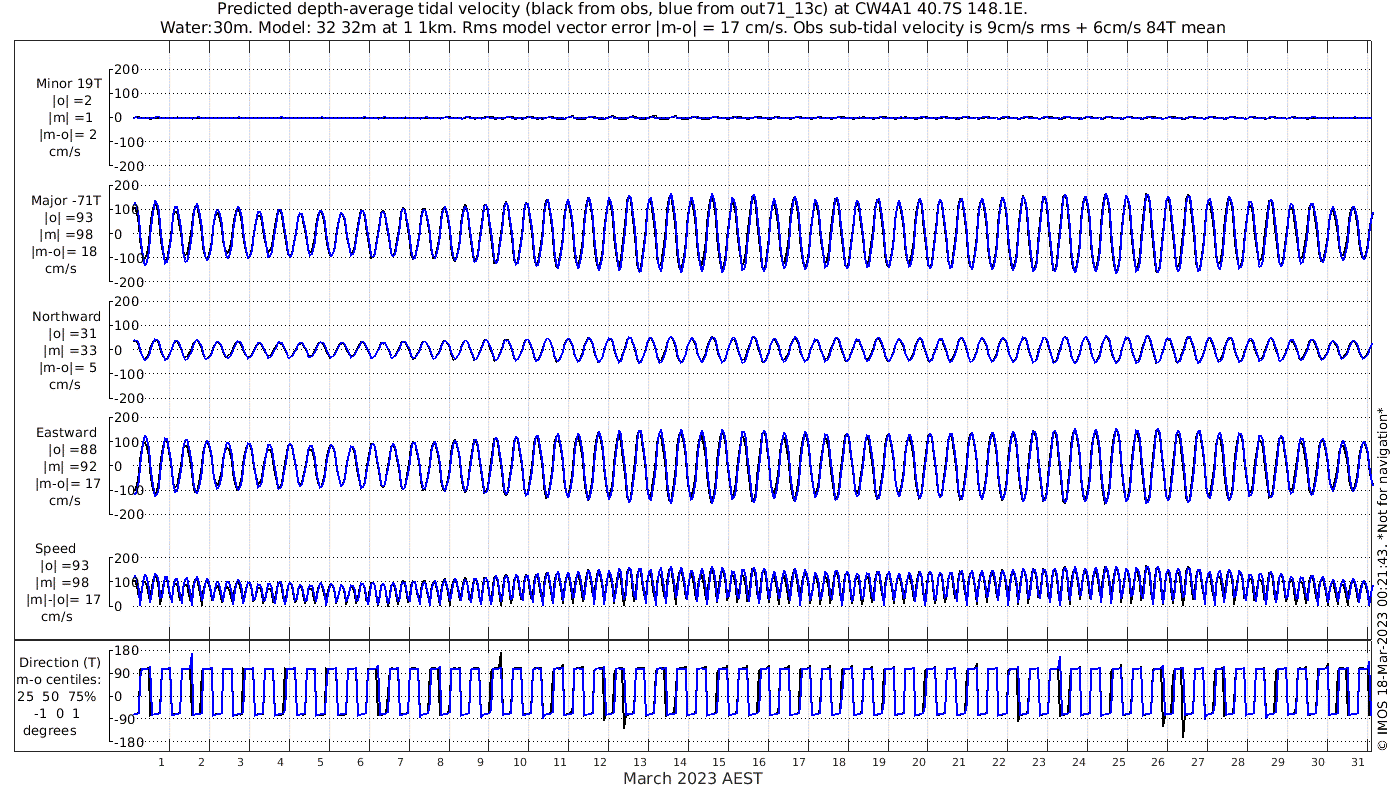The height and width of the screenshot is (800, 1400).
Task: Click day '24' on the date axis
Action: (1078, 762)
